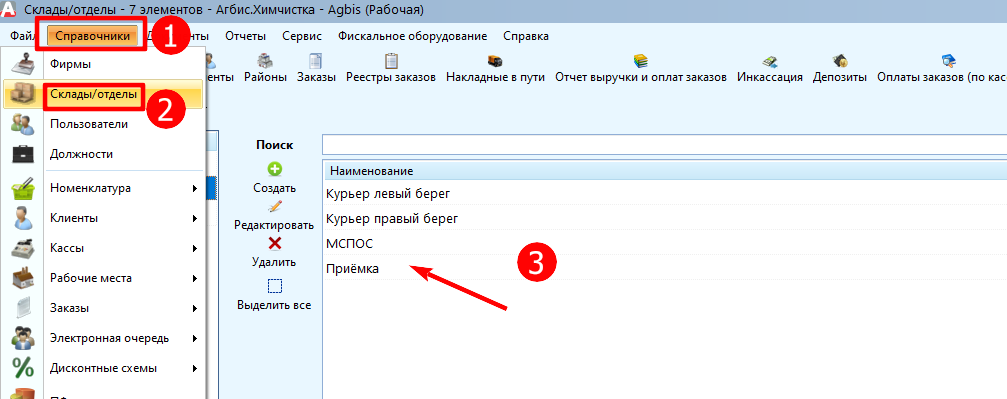Click the red Удалить cross icon
This screenshot has width=1007, height=399.
point(274,244)
